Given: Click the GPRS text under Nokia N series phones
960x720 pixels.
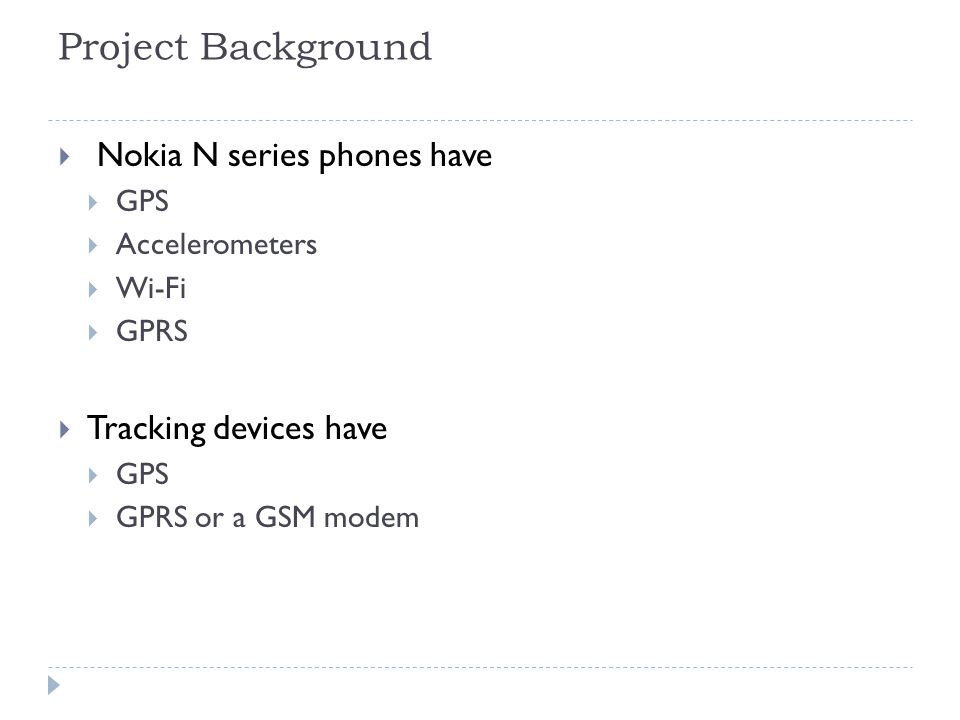Looking at the screenshot, I should pyautogui.click(x=152, y=331).
